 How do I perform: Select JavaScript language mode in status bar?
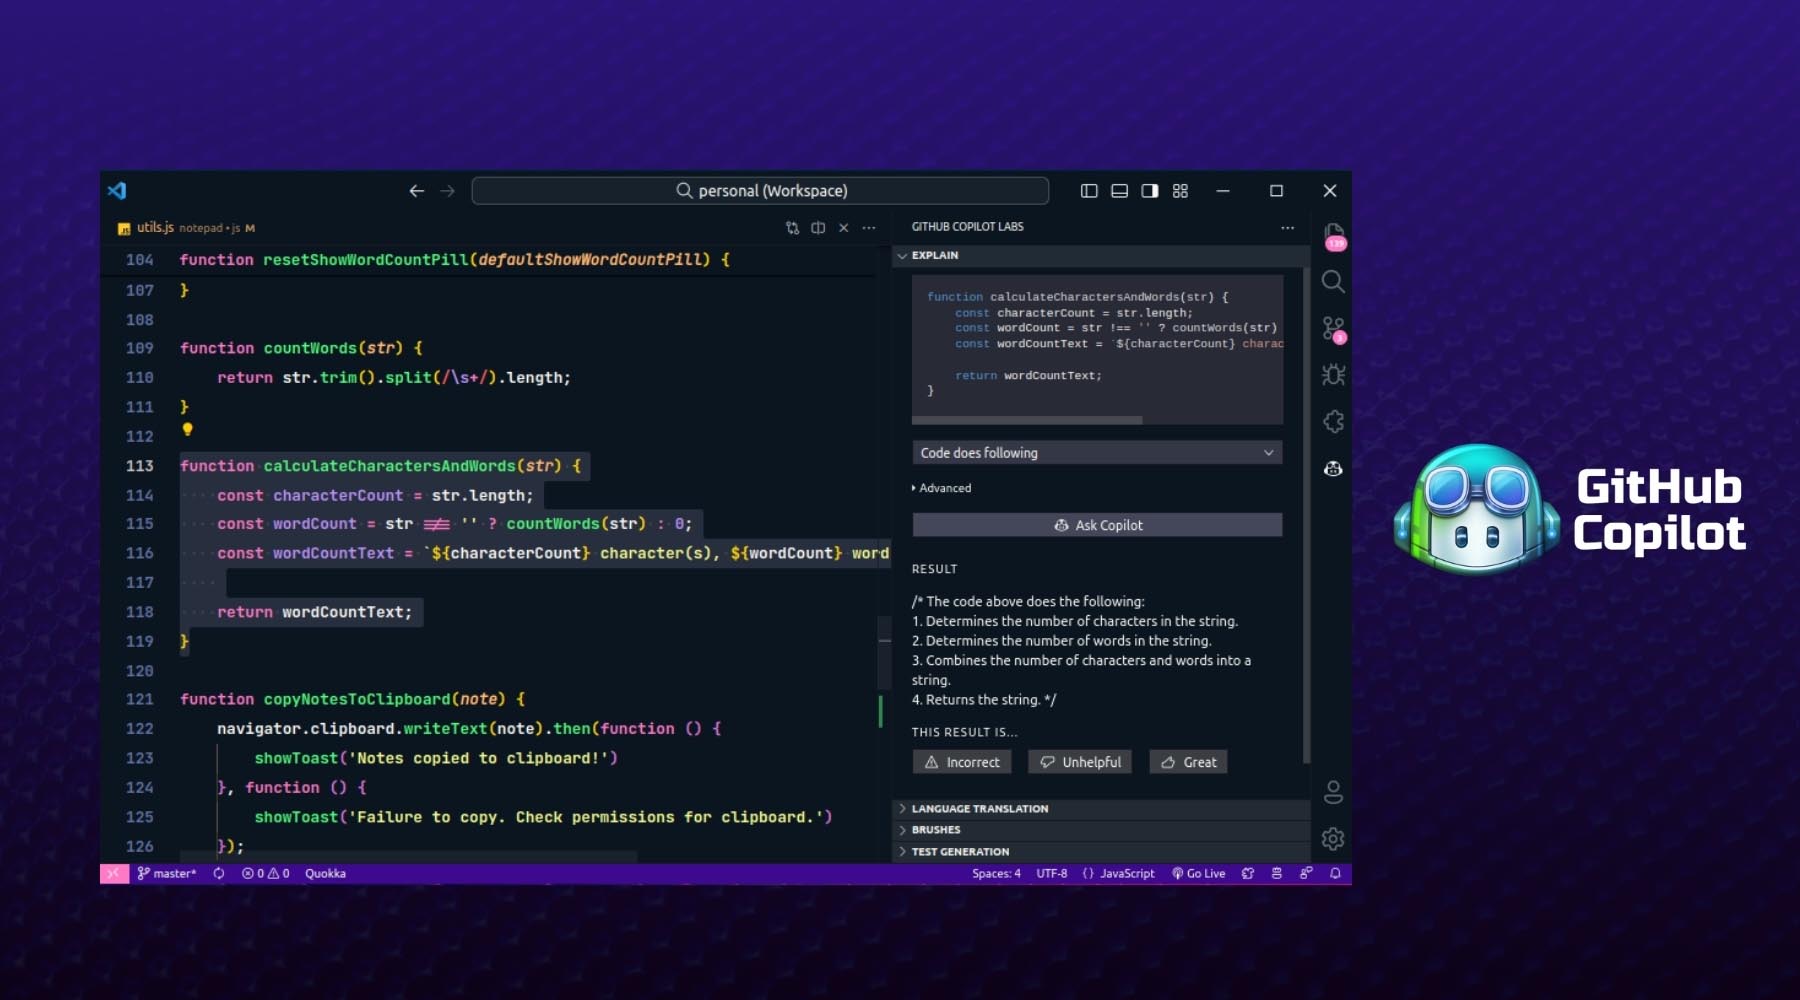[x=1119, y=874]
